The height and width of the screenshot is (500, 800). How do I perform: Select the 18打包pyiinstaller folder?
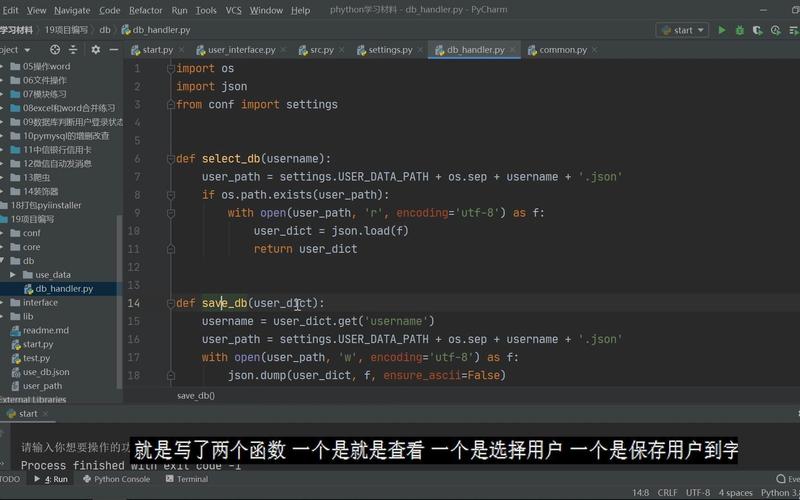46,205
